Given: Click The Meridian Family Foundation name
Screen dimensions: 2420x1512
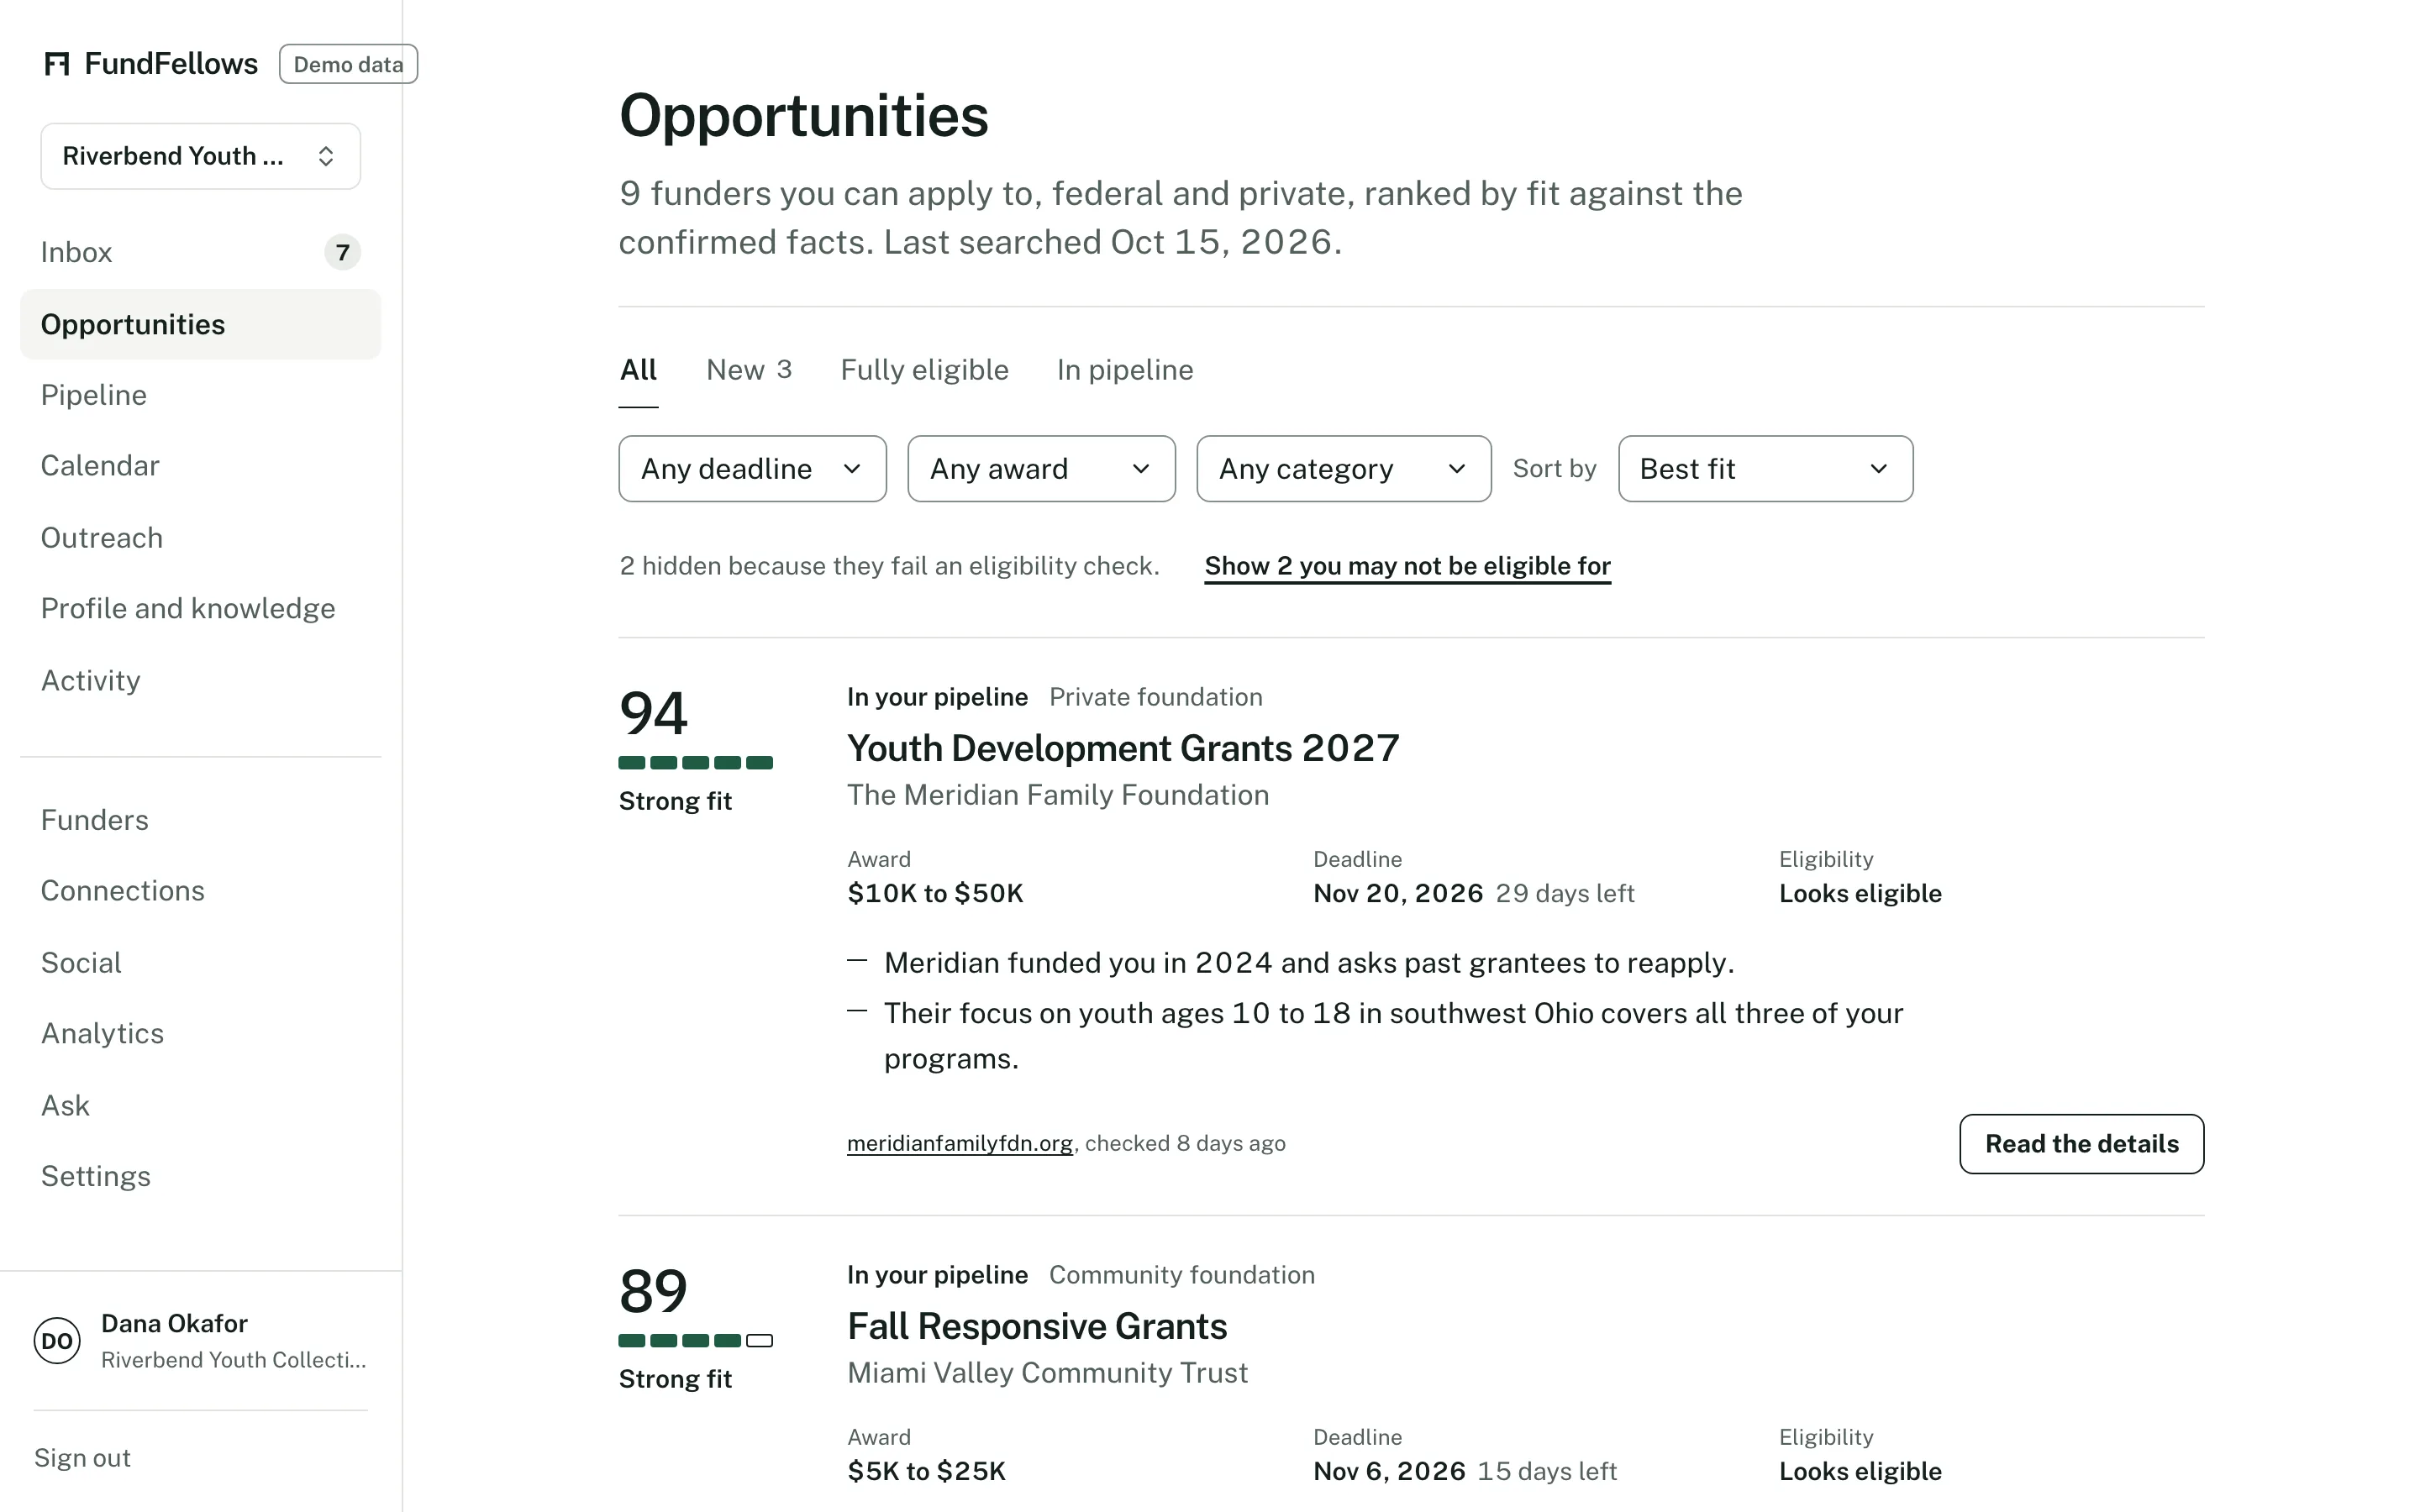Looking at the screenshot, I should point(1058,795).
